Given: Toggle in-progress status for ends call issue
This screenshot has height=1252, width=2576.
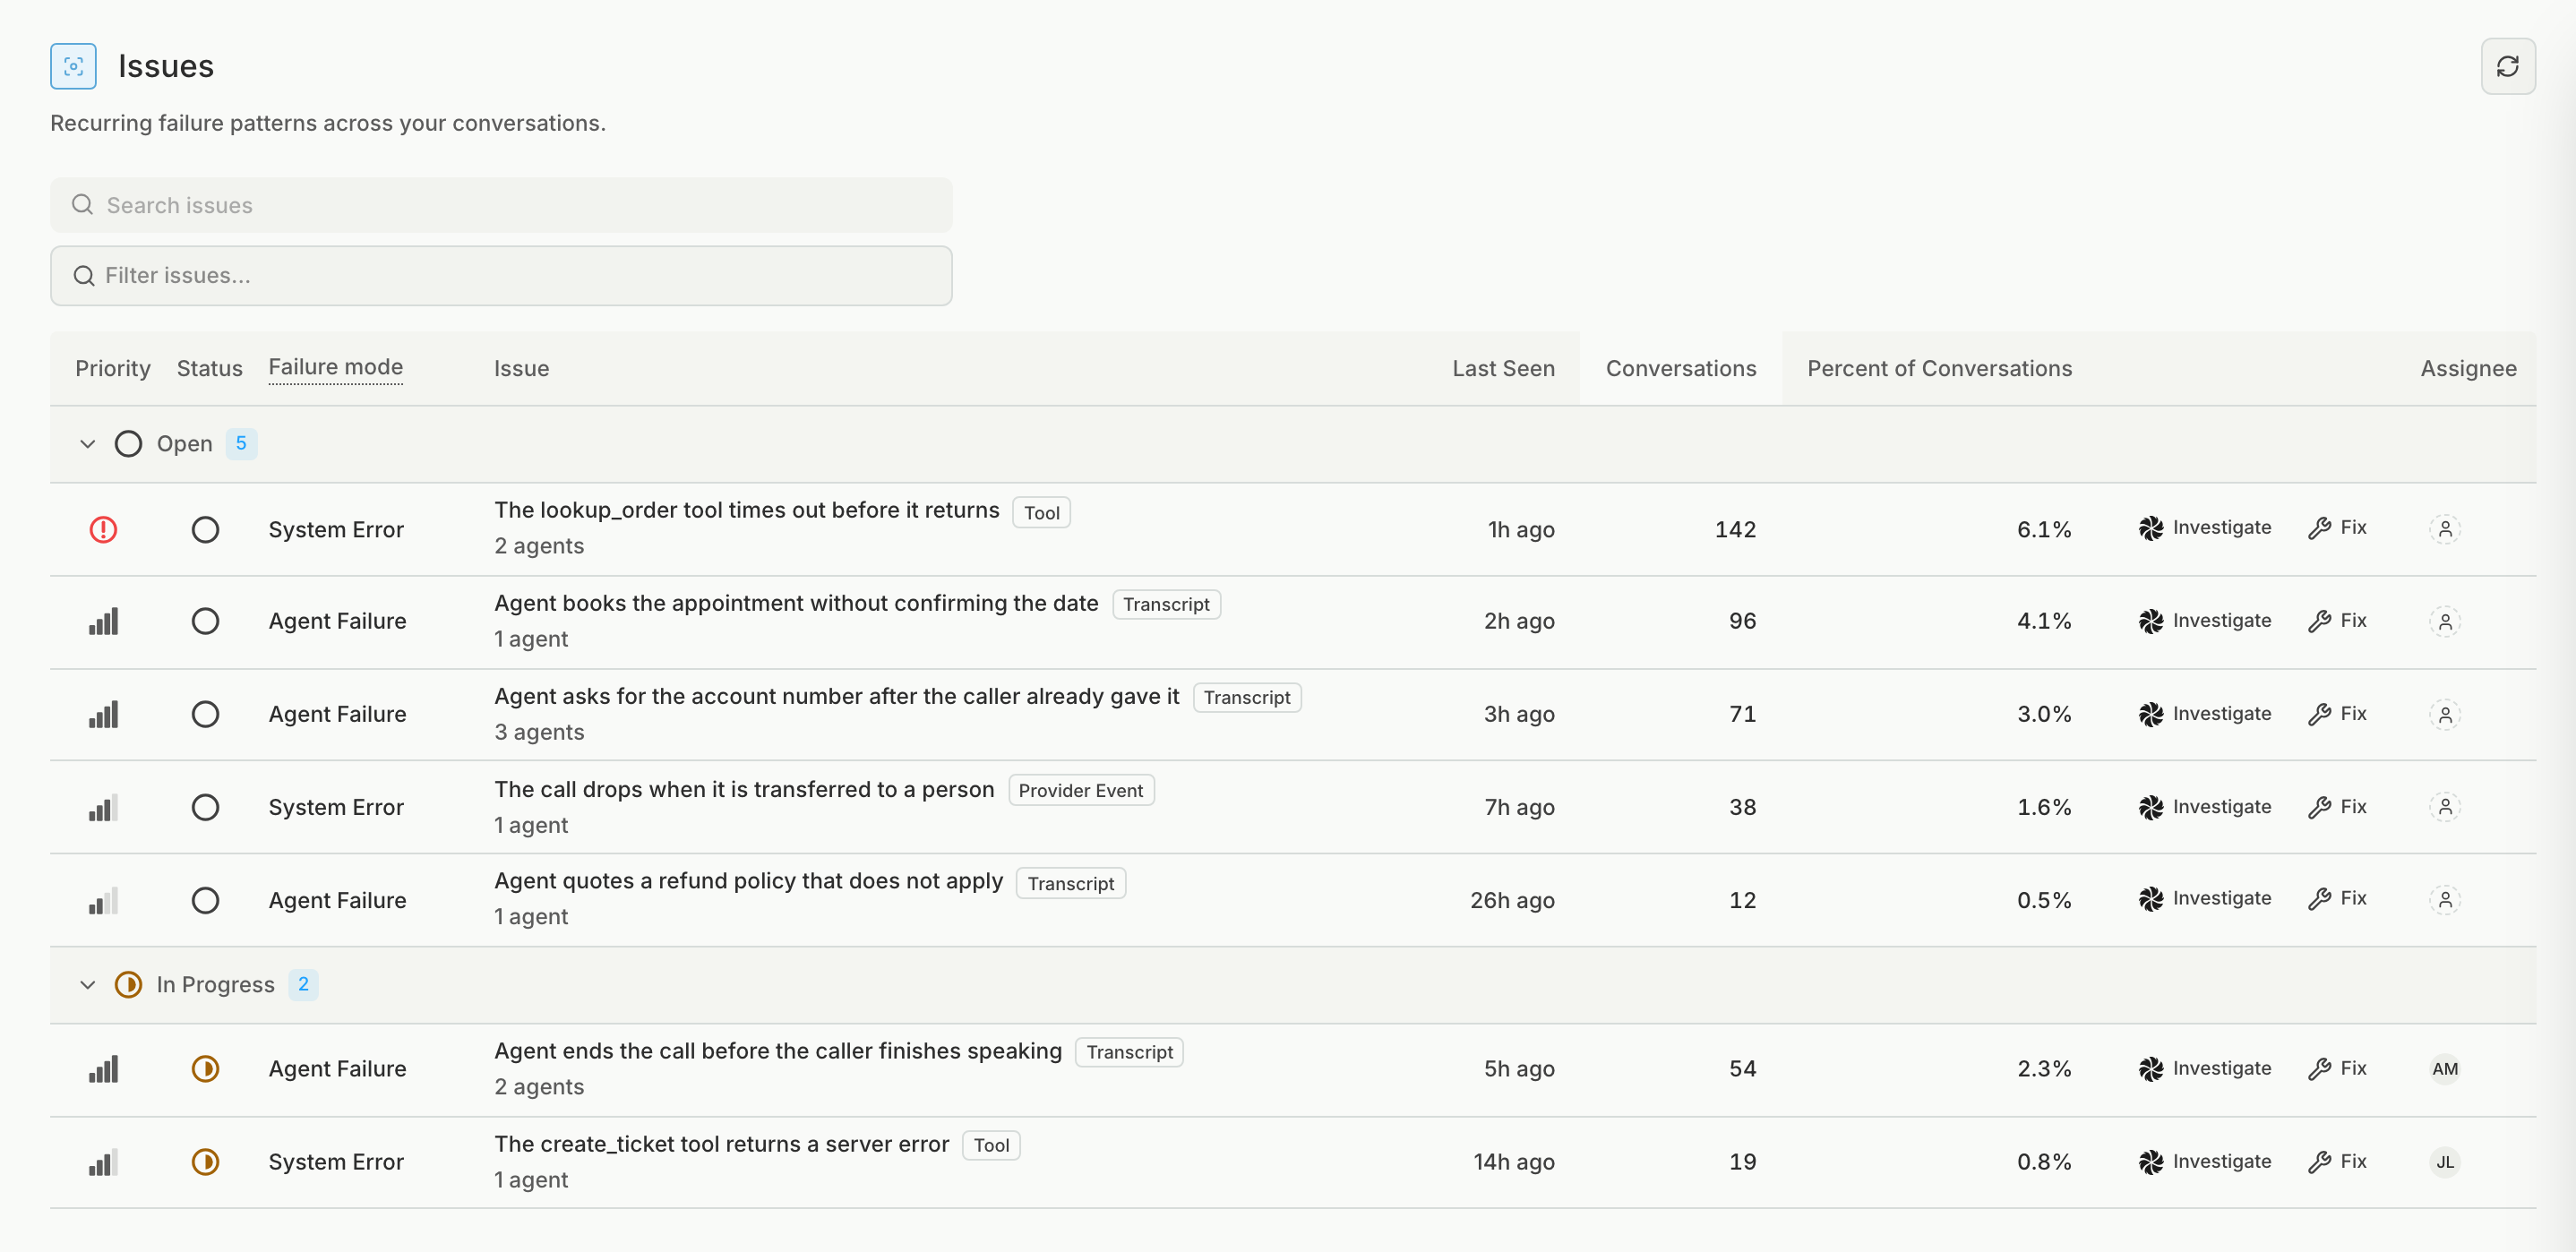Looking at the screenshot, I should pos(205,1069).
